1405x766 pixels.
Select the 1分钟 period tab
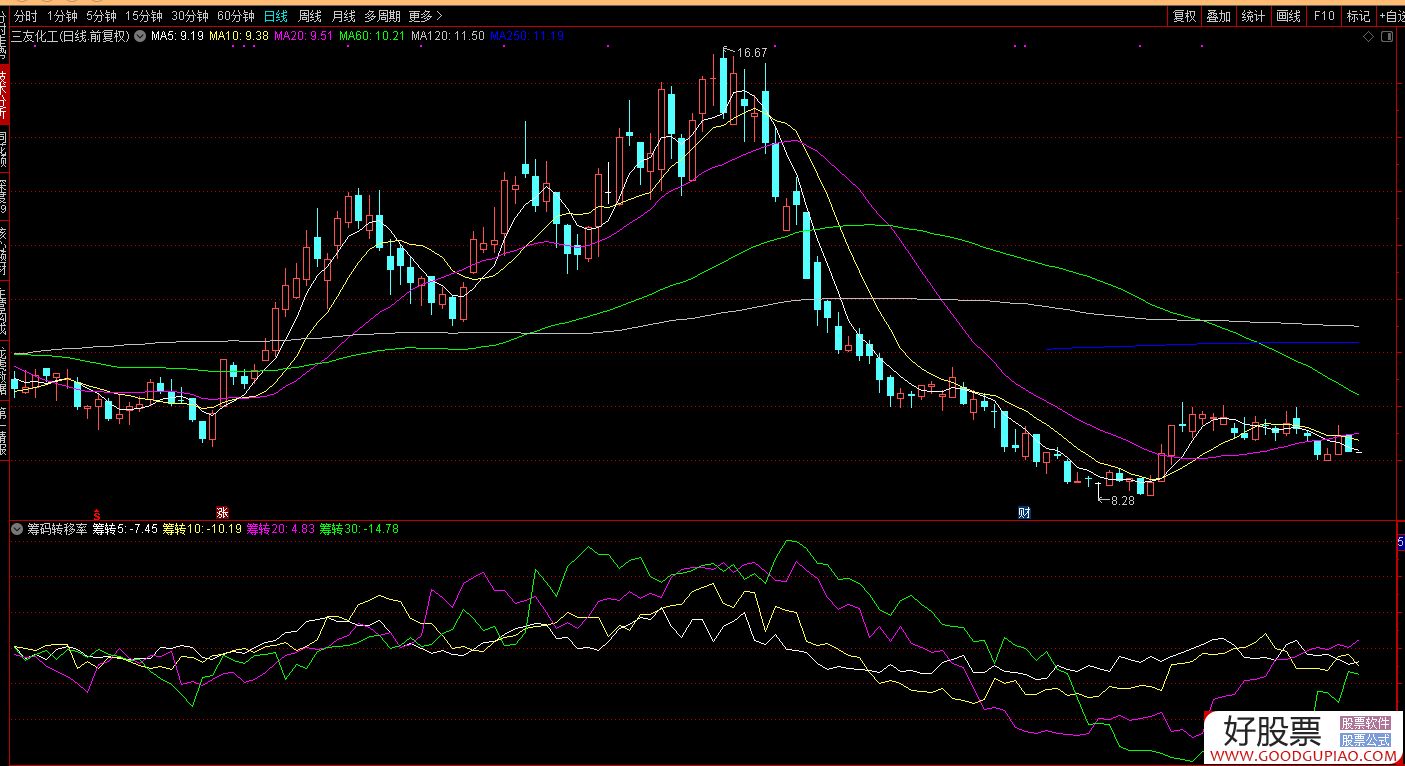[62, 16]
